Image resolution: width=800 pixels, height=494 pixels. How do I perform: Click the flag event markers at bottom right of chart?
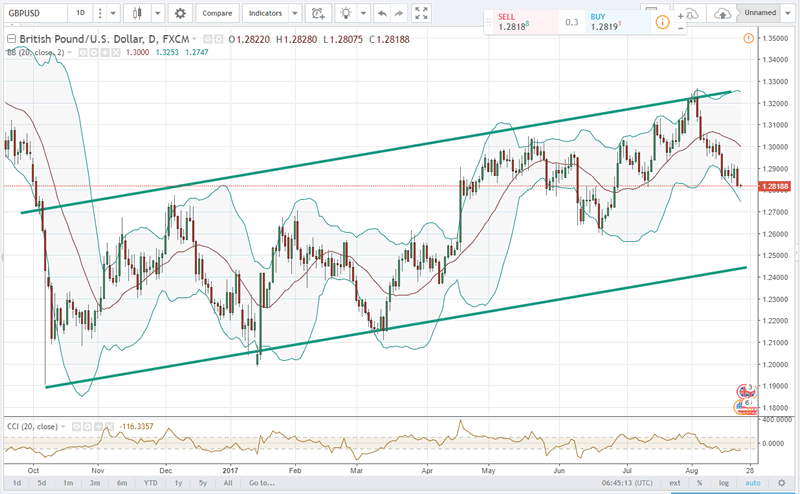pos(746,399)
